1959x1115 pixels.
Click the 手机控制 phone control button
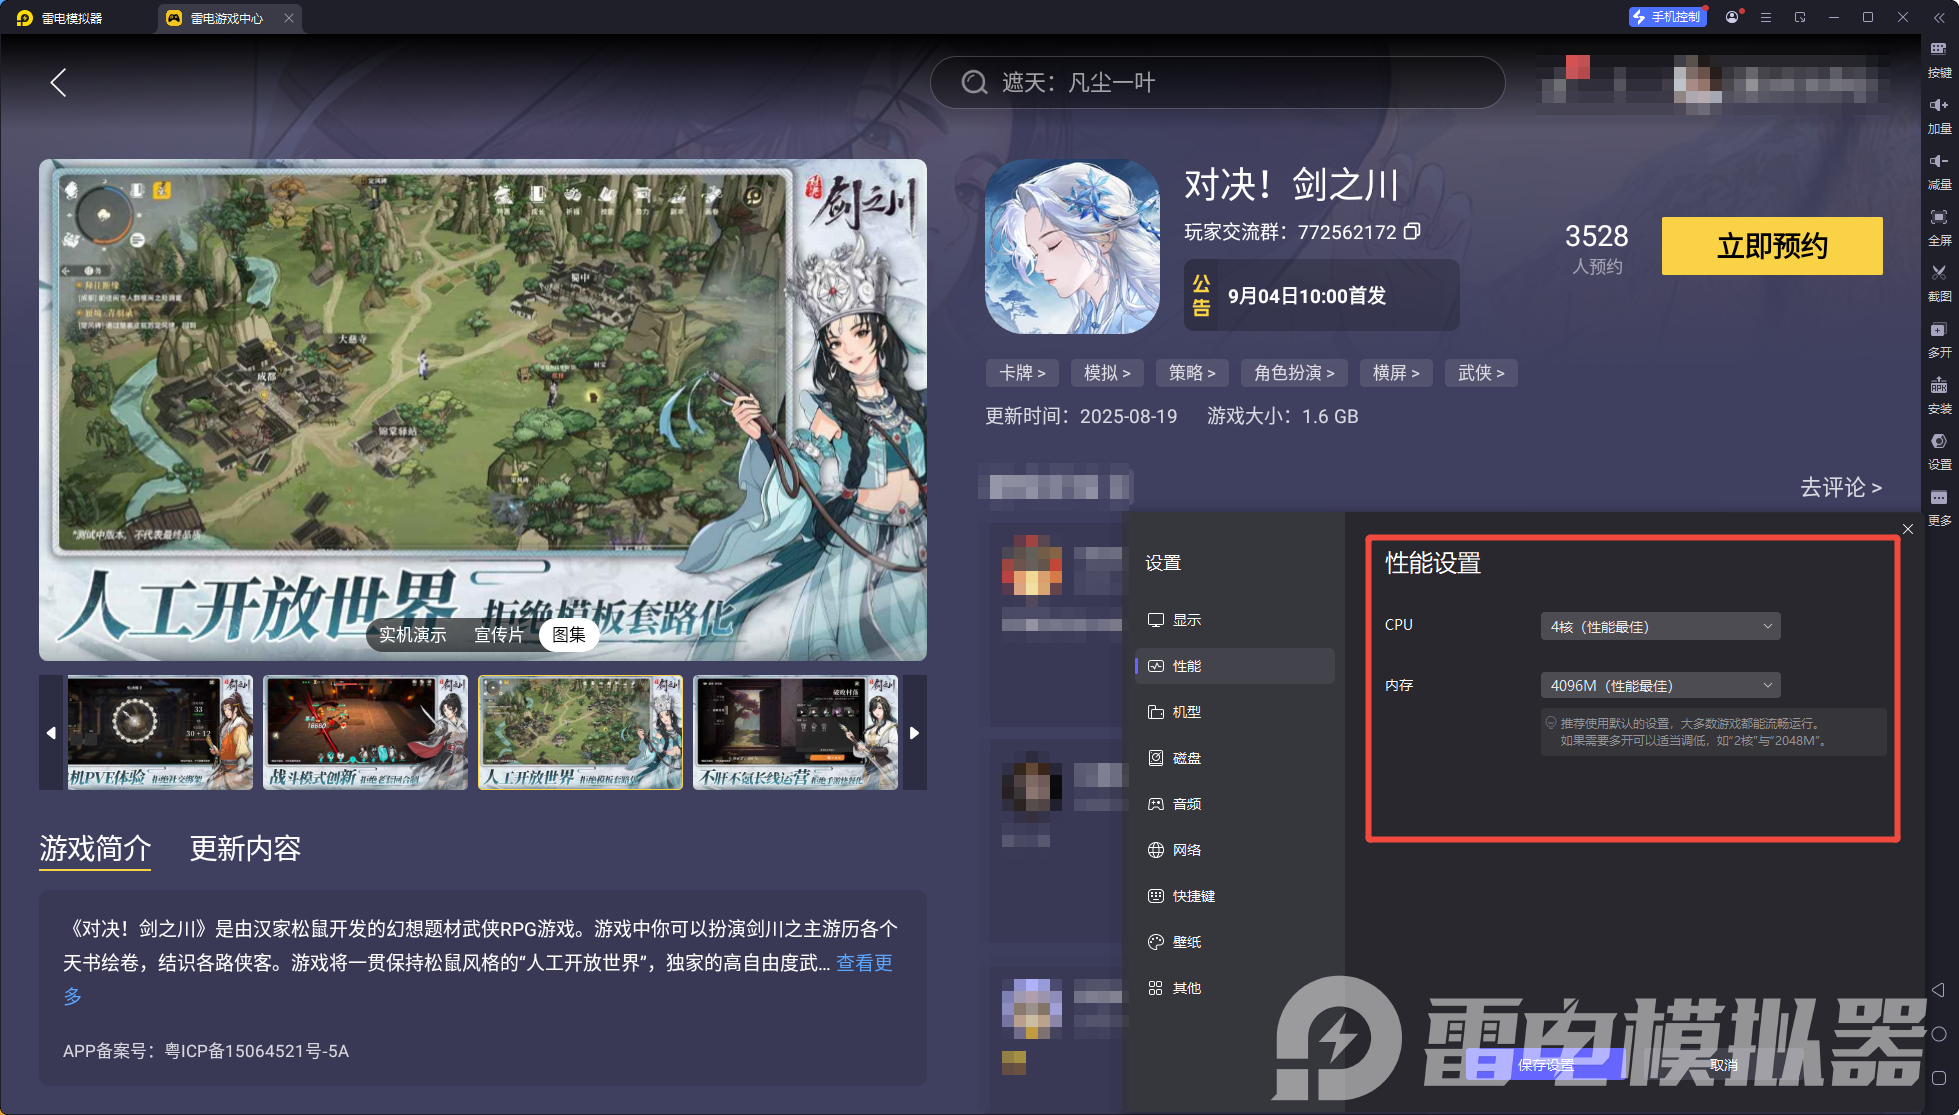point(1666,17)
